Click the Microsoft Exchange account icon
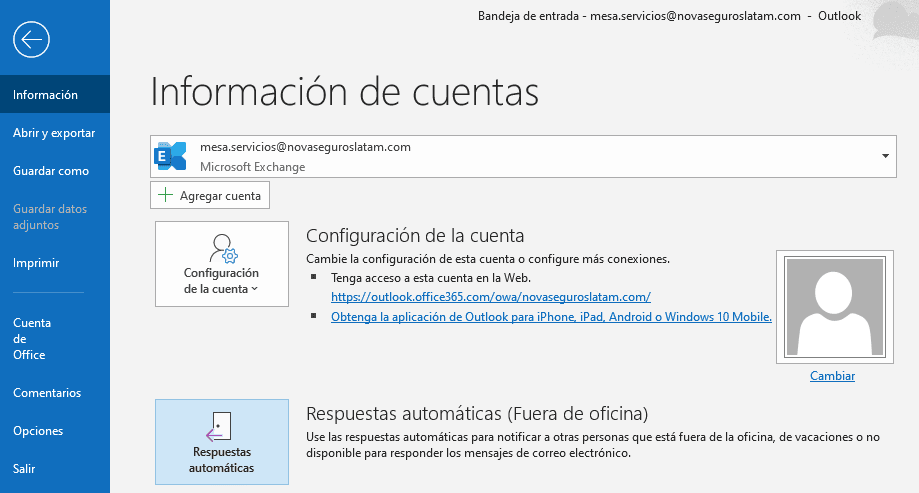This screenshot has width=919, height=493. click(171, 156)
